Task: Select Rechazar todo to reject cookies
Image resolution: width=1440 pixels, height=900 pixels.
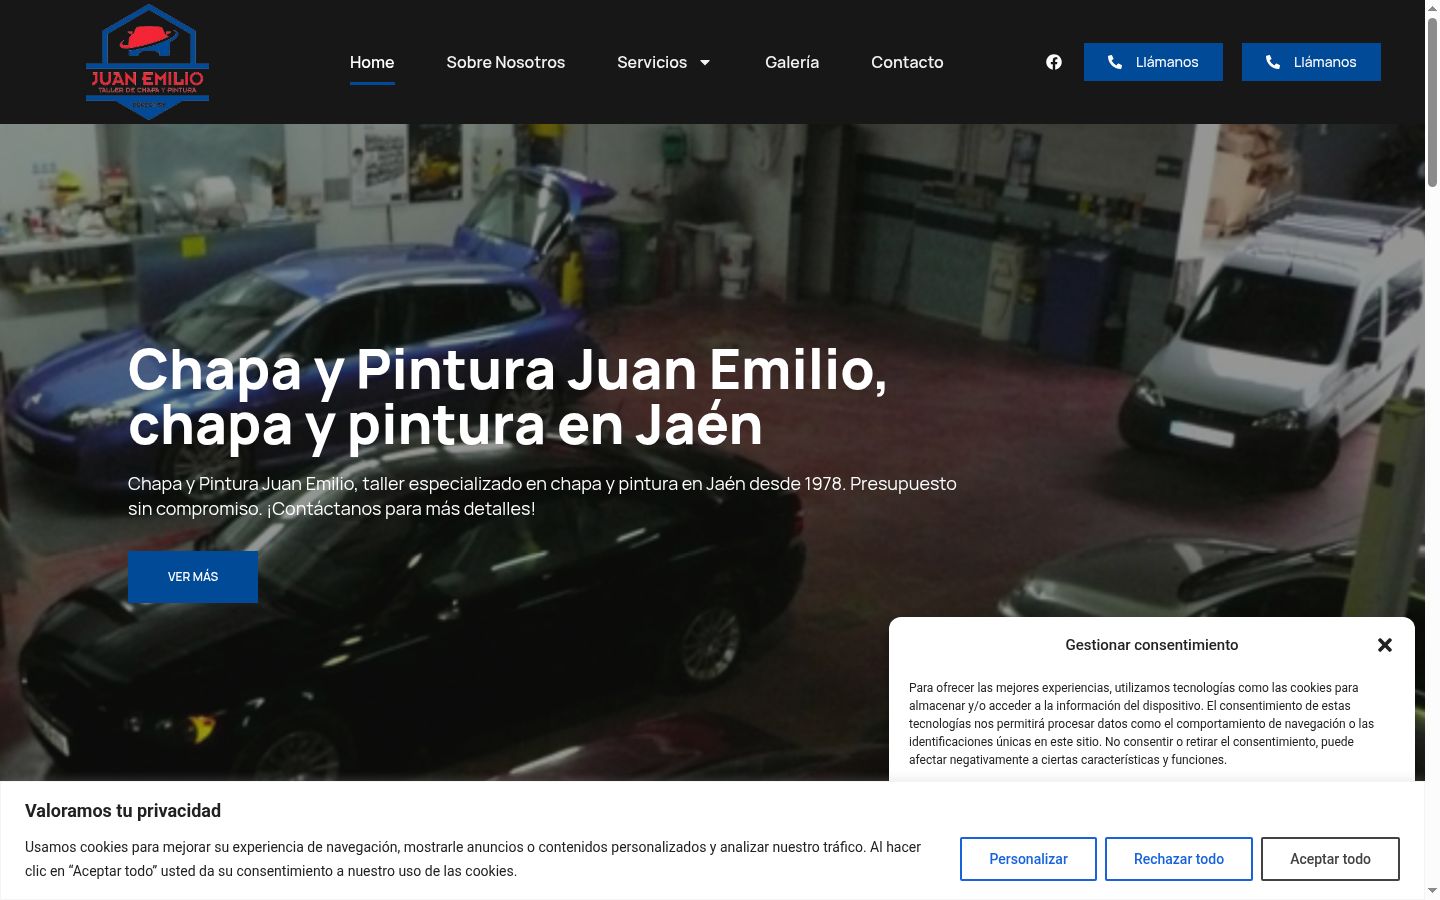Action: [x=1179, y=859]
